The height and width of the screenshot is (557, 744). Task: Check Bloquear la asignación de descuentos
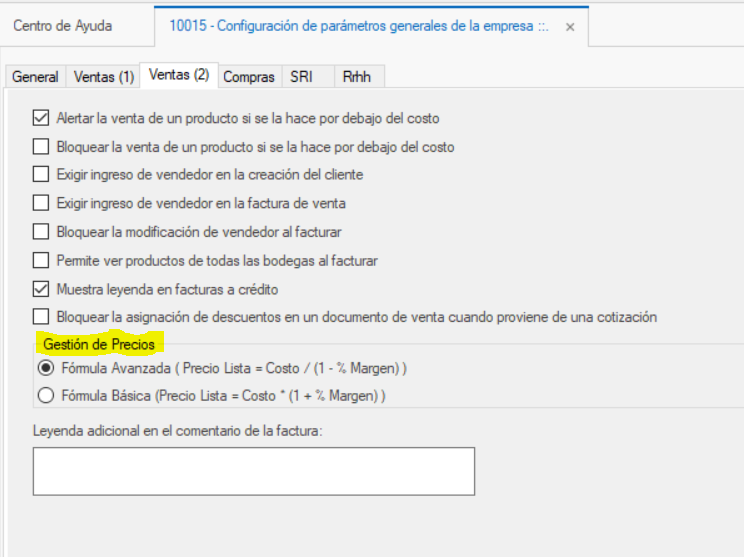coord(41,317)
